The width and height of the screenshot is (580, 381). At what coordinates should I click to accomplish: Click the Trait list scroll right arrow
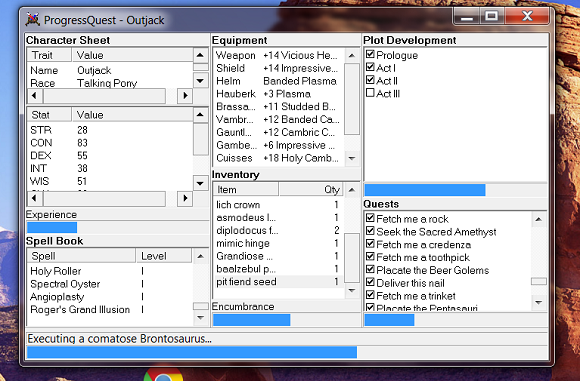(185, 96)
